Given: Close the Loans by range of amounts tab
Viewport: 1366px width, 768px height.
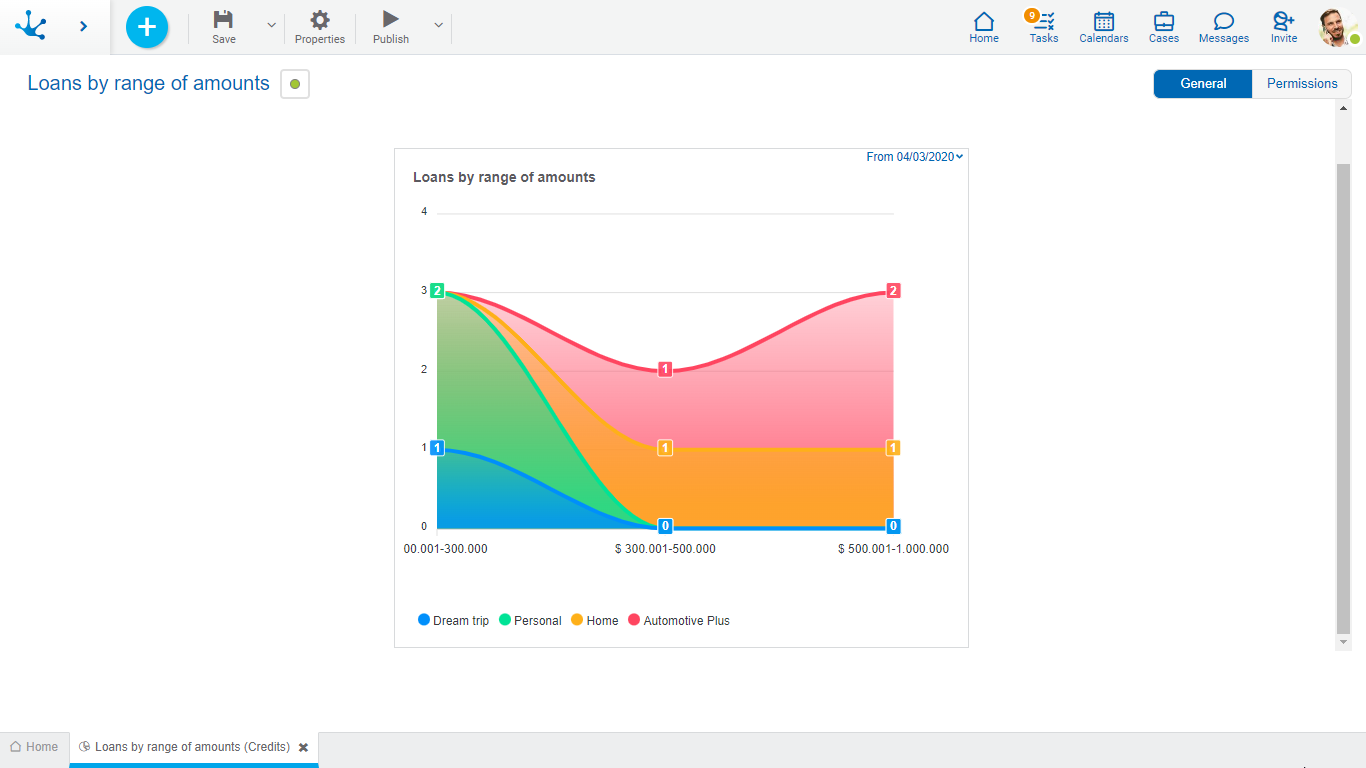Looking at the screenshot, I should [x=303, y=747].
